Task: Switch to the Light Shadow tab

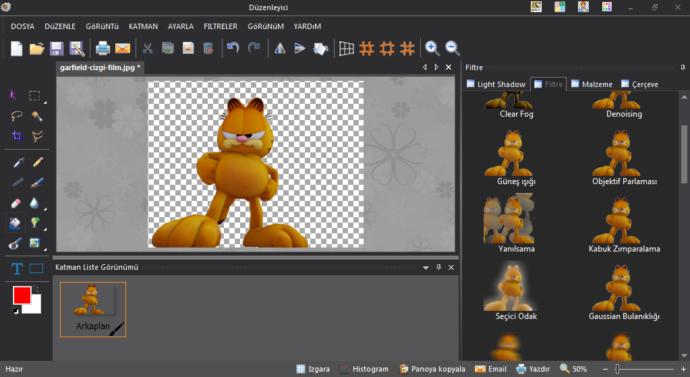Action: coord(496,84)
